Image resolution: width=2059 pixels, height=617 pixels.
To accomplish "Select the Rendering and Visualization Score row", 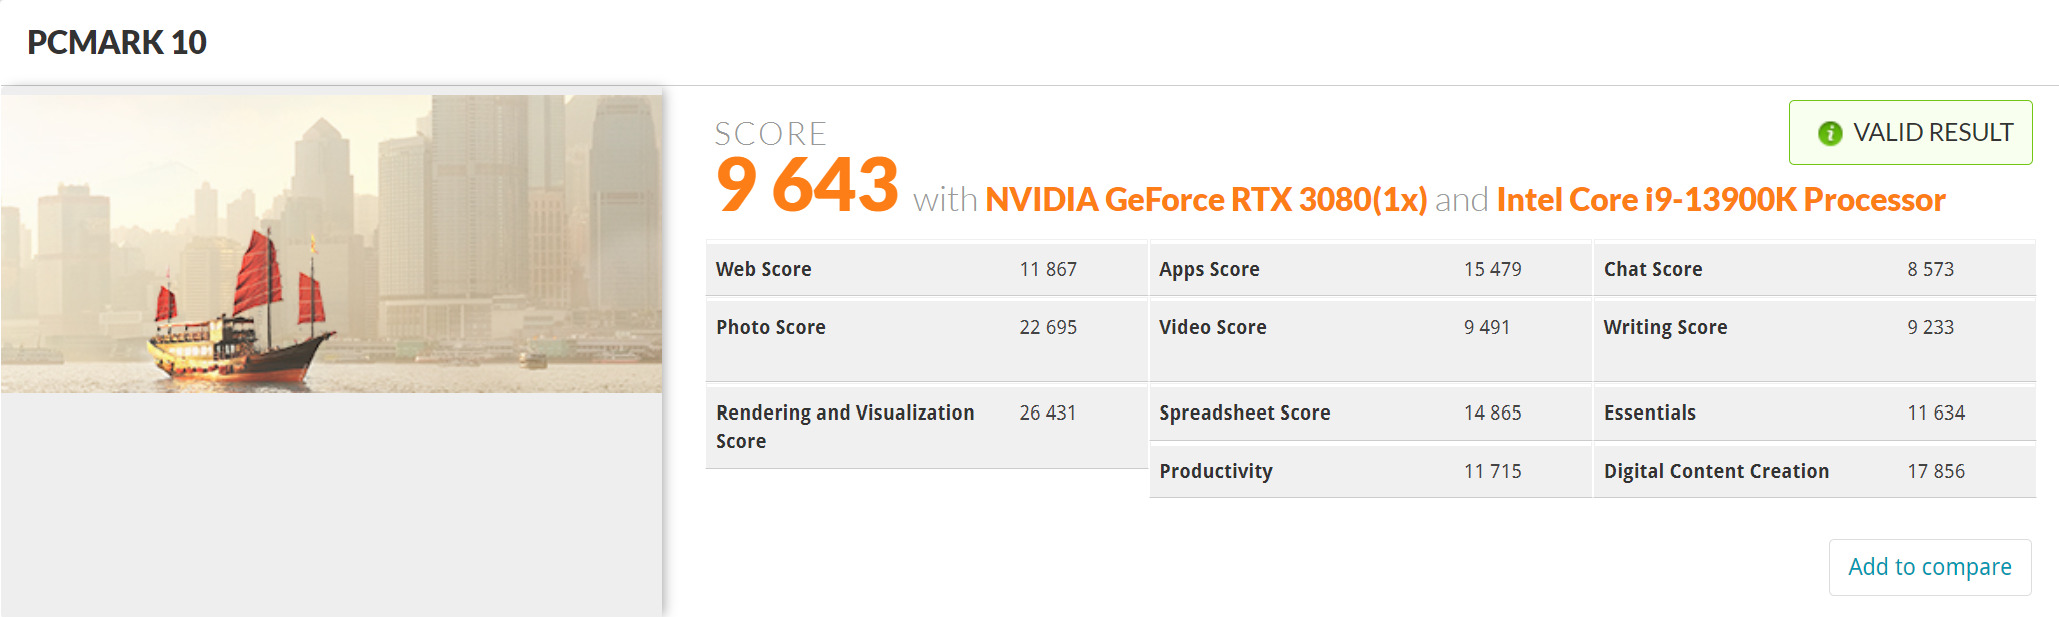I will tap(925, 427).
